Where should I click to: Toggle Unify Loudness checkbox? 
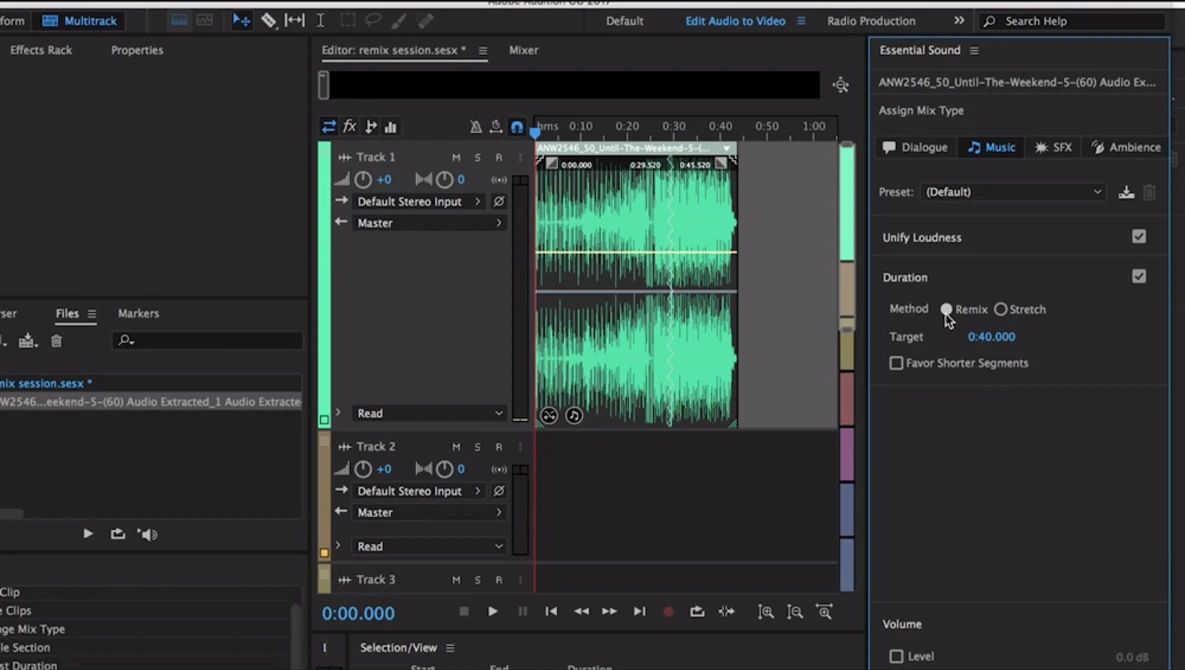pos(1139,236)
